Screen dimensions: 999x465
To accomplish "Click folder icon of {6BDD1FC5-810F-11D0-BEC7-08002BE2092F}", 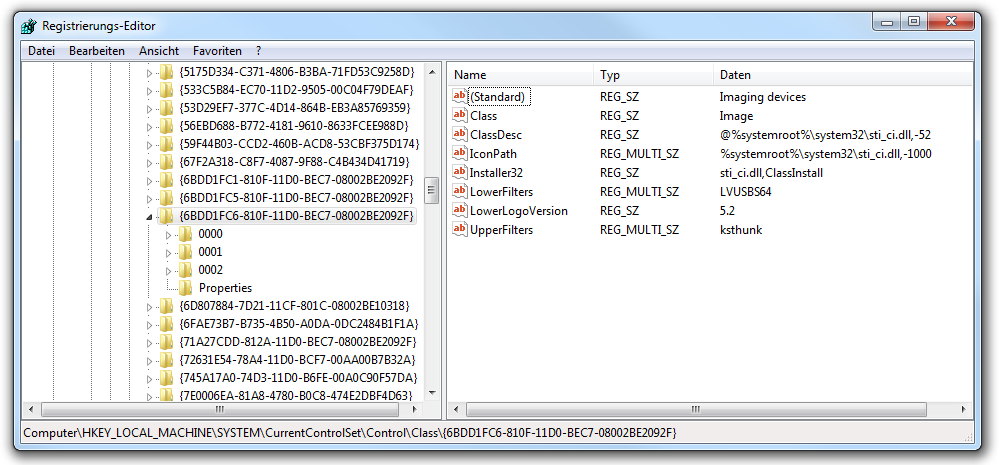I will click(x=166, y=197).
